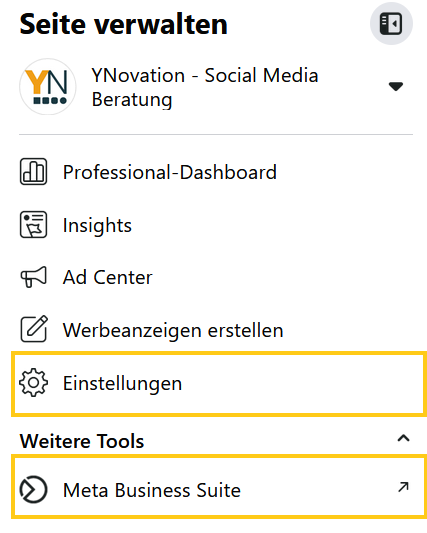This screenshot has width=427, height=533.
Task: Select YNovation - Social Media Beratung page name
Action: pos(205,87)
